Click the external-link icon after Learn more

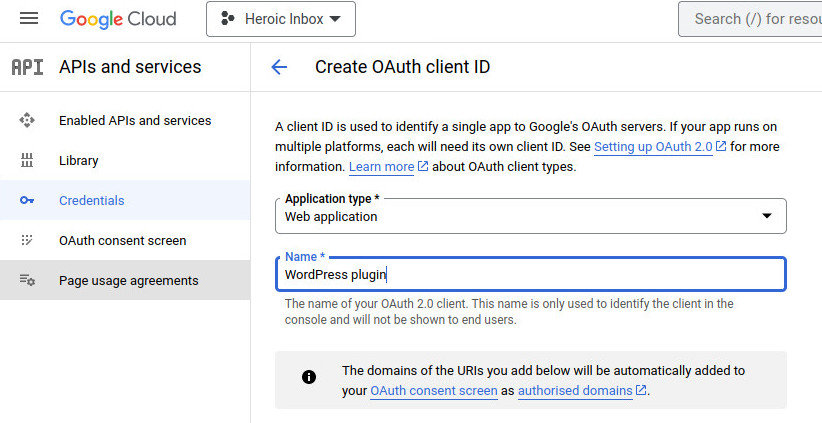pos(423,166)
